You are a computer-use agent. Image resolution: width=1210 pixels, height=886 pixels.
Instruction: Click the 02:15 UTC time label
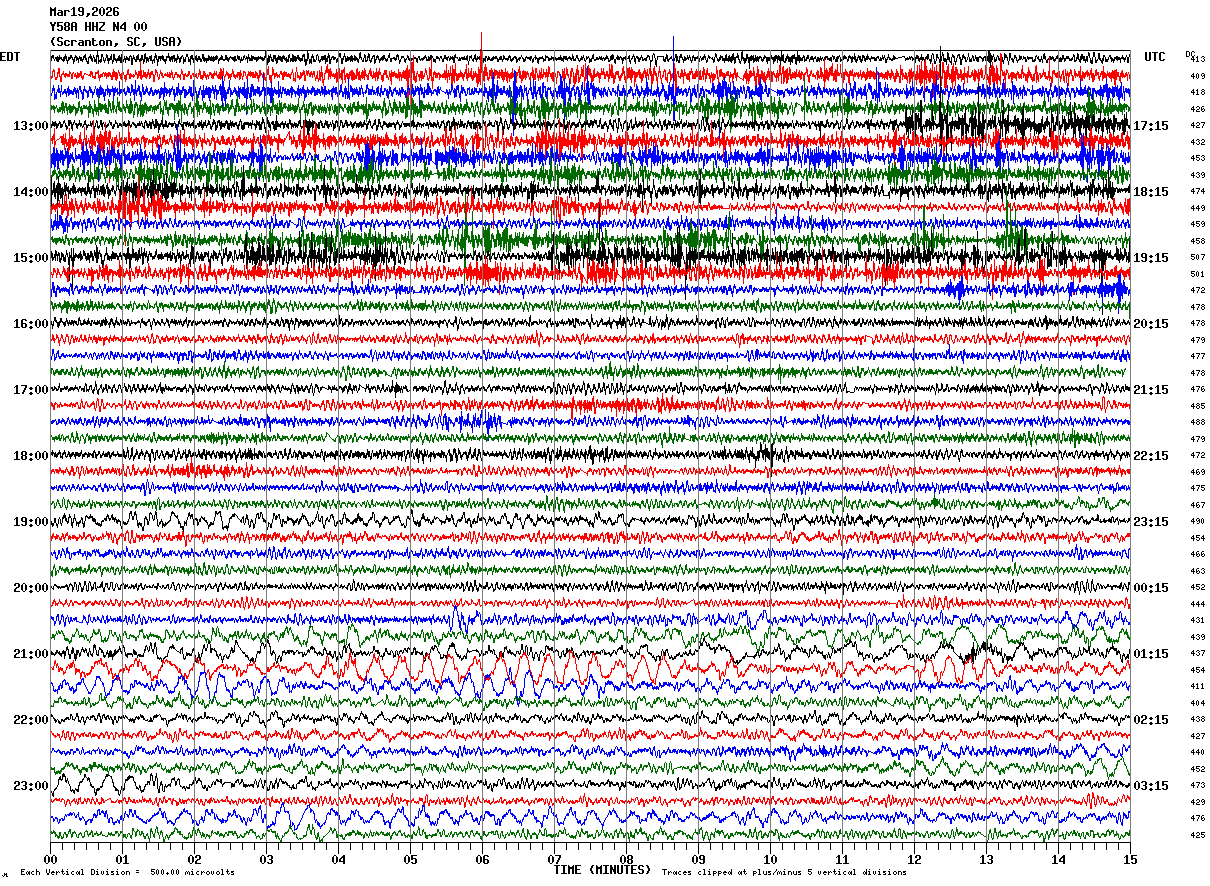[1151, 720]
